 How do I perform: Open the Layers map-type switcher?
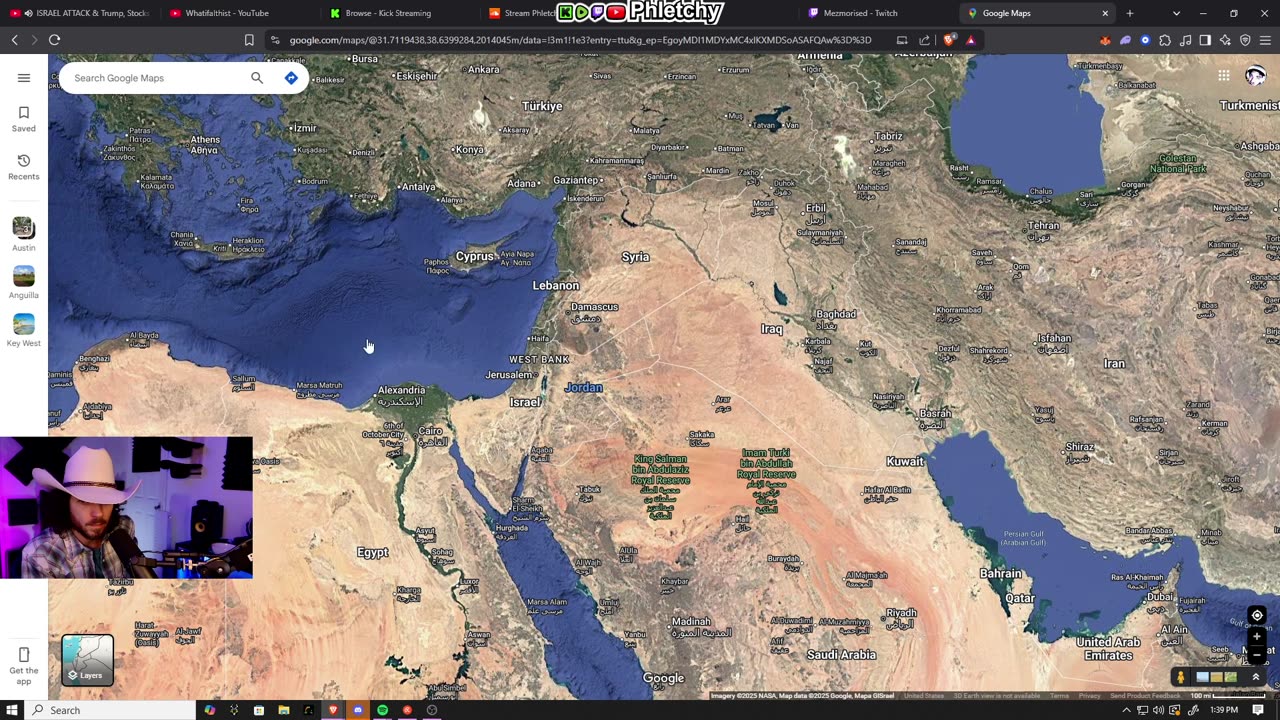88,660
